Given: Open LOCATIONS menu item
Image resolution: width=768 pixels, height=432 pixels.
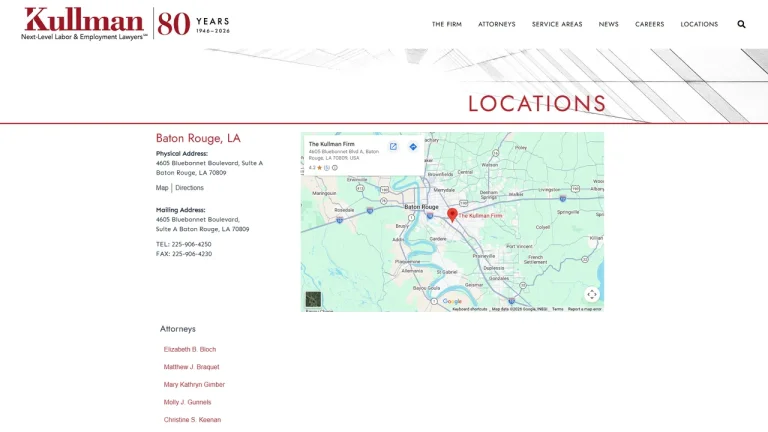Looking at the screenshot, I should [699, 24].
